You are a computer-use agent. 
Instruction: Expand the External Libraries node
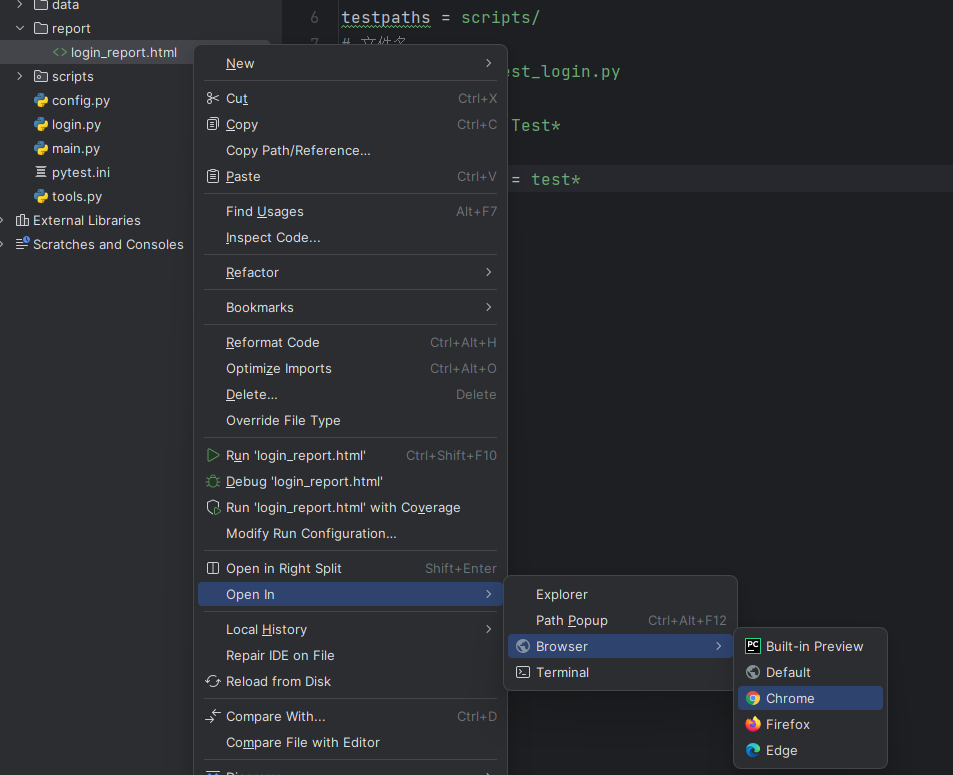(x=4, y=220)
